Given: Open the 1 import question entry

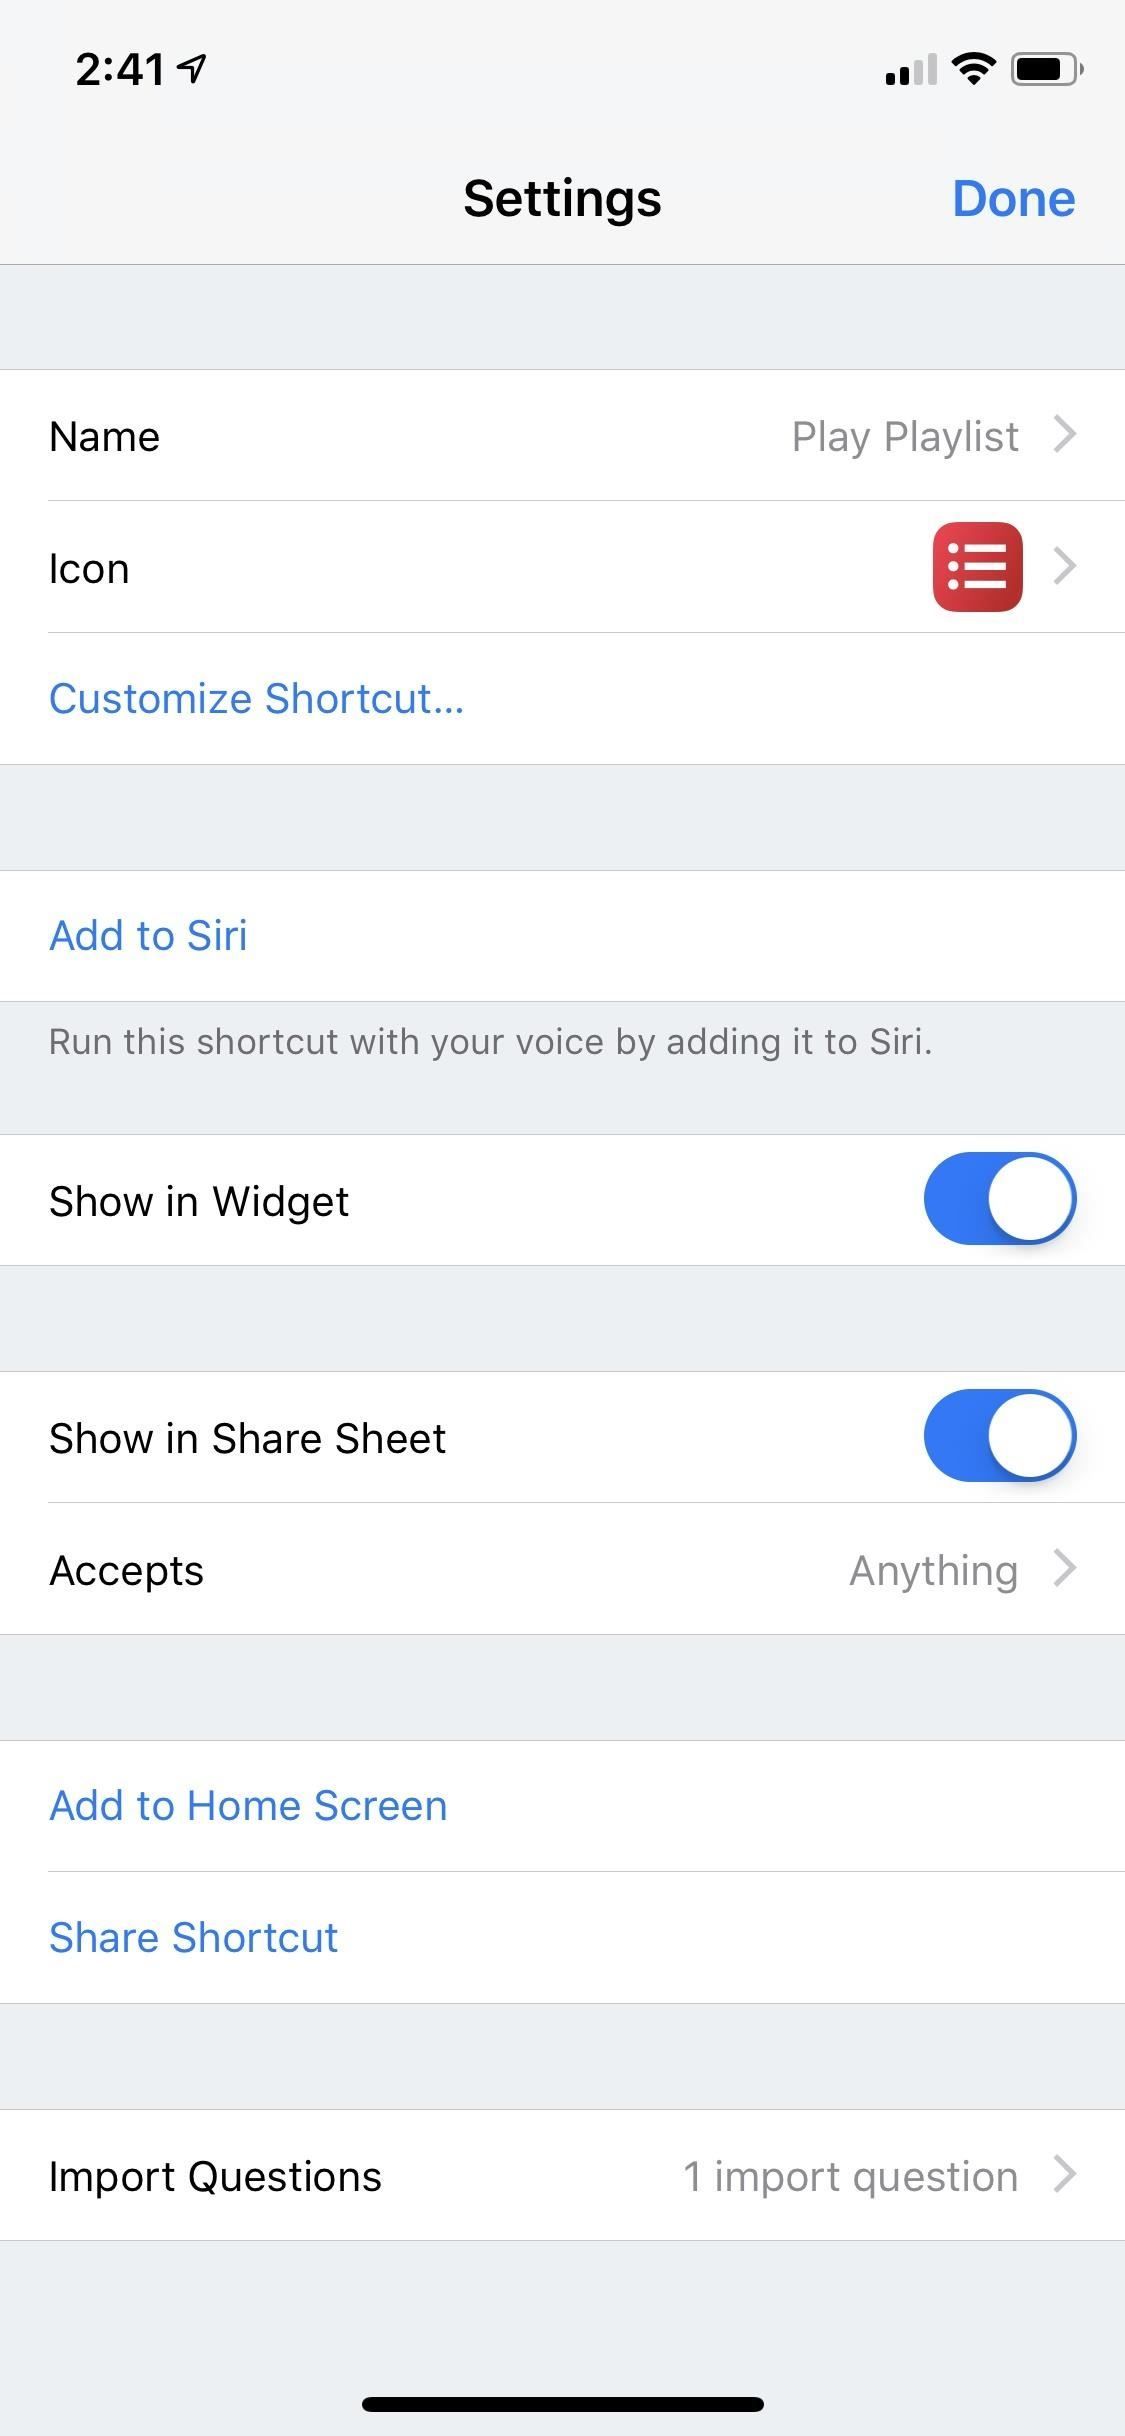Looking at the screenshot, I should tap(850, 2176).
